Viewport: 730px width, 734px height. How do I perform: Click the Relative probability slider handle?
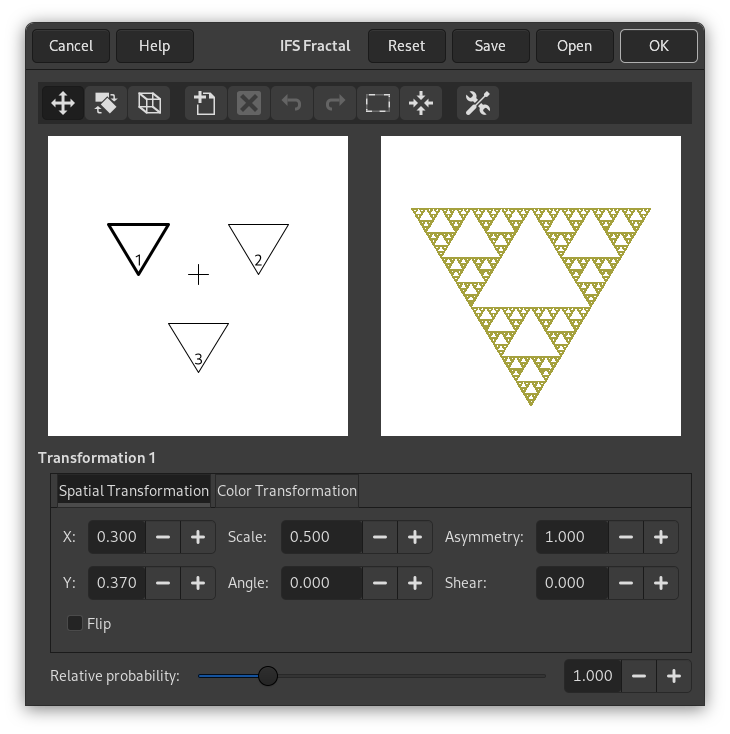pyautogui.click(x=268, y=676)
